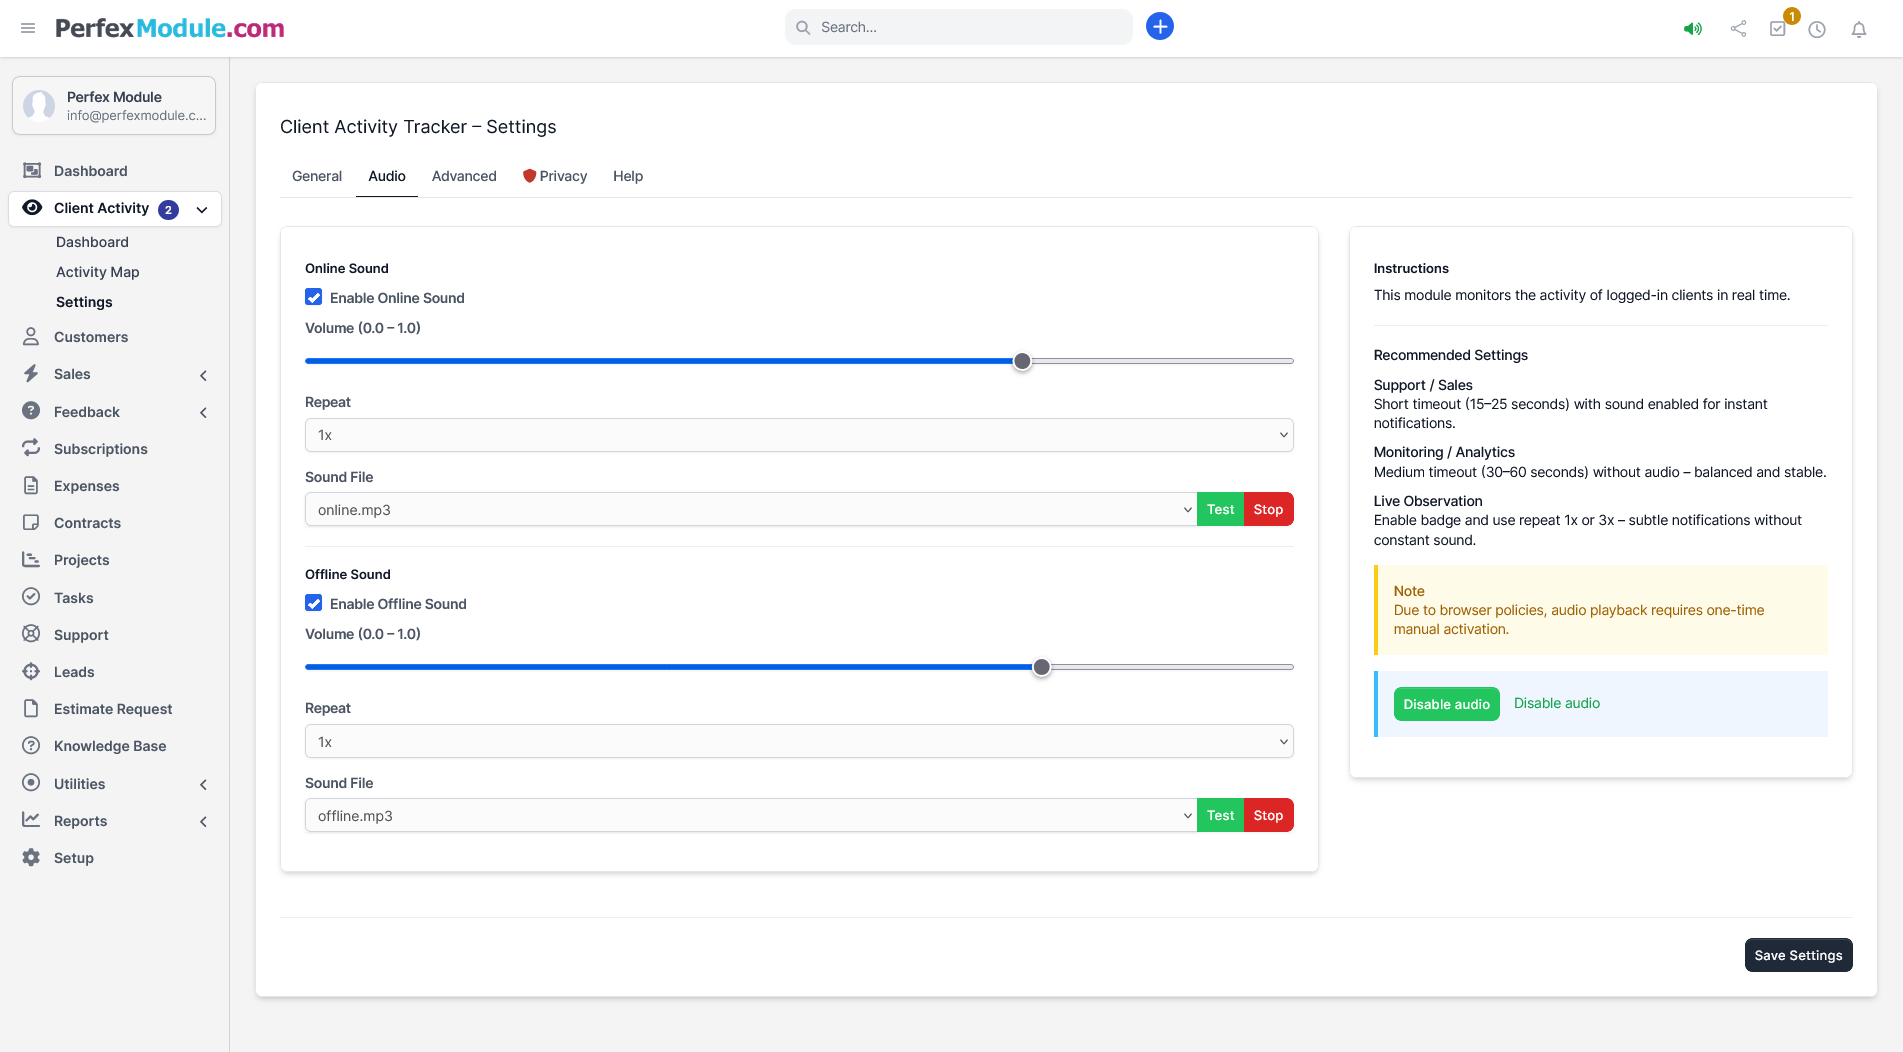This screenshot has width=1903, height=1052.
Task: Click the Save Settings button
Action: point(1797,955)
